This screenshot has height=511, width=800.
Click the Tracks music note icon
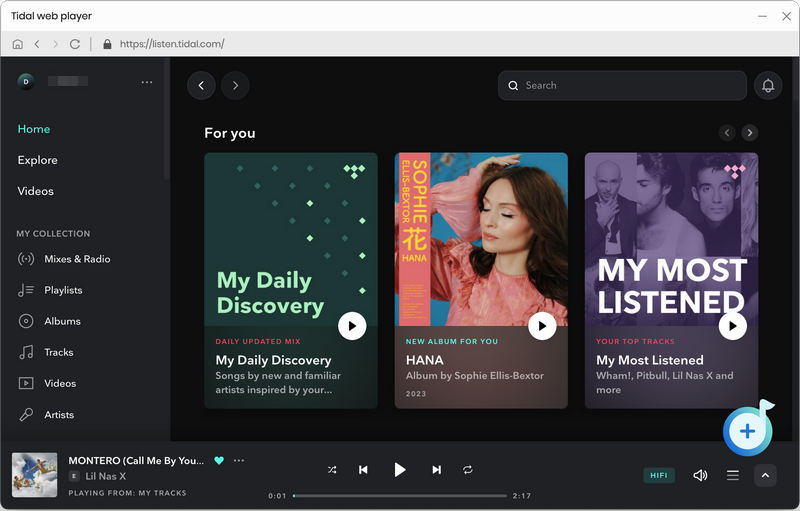[26, 352]
